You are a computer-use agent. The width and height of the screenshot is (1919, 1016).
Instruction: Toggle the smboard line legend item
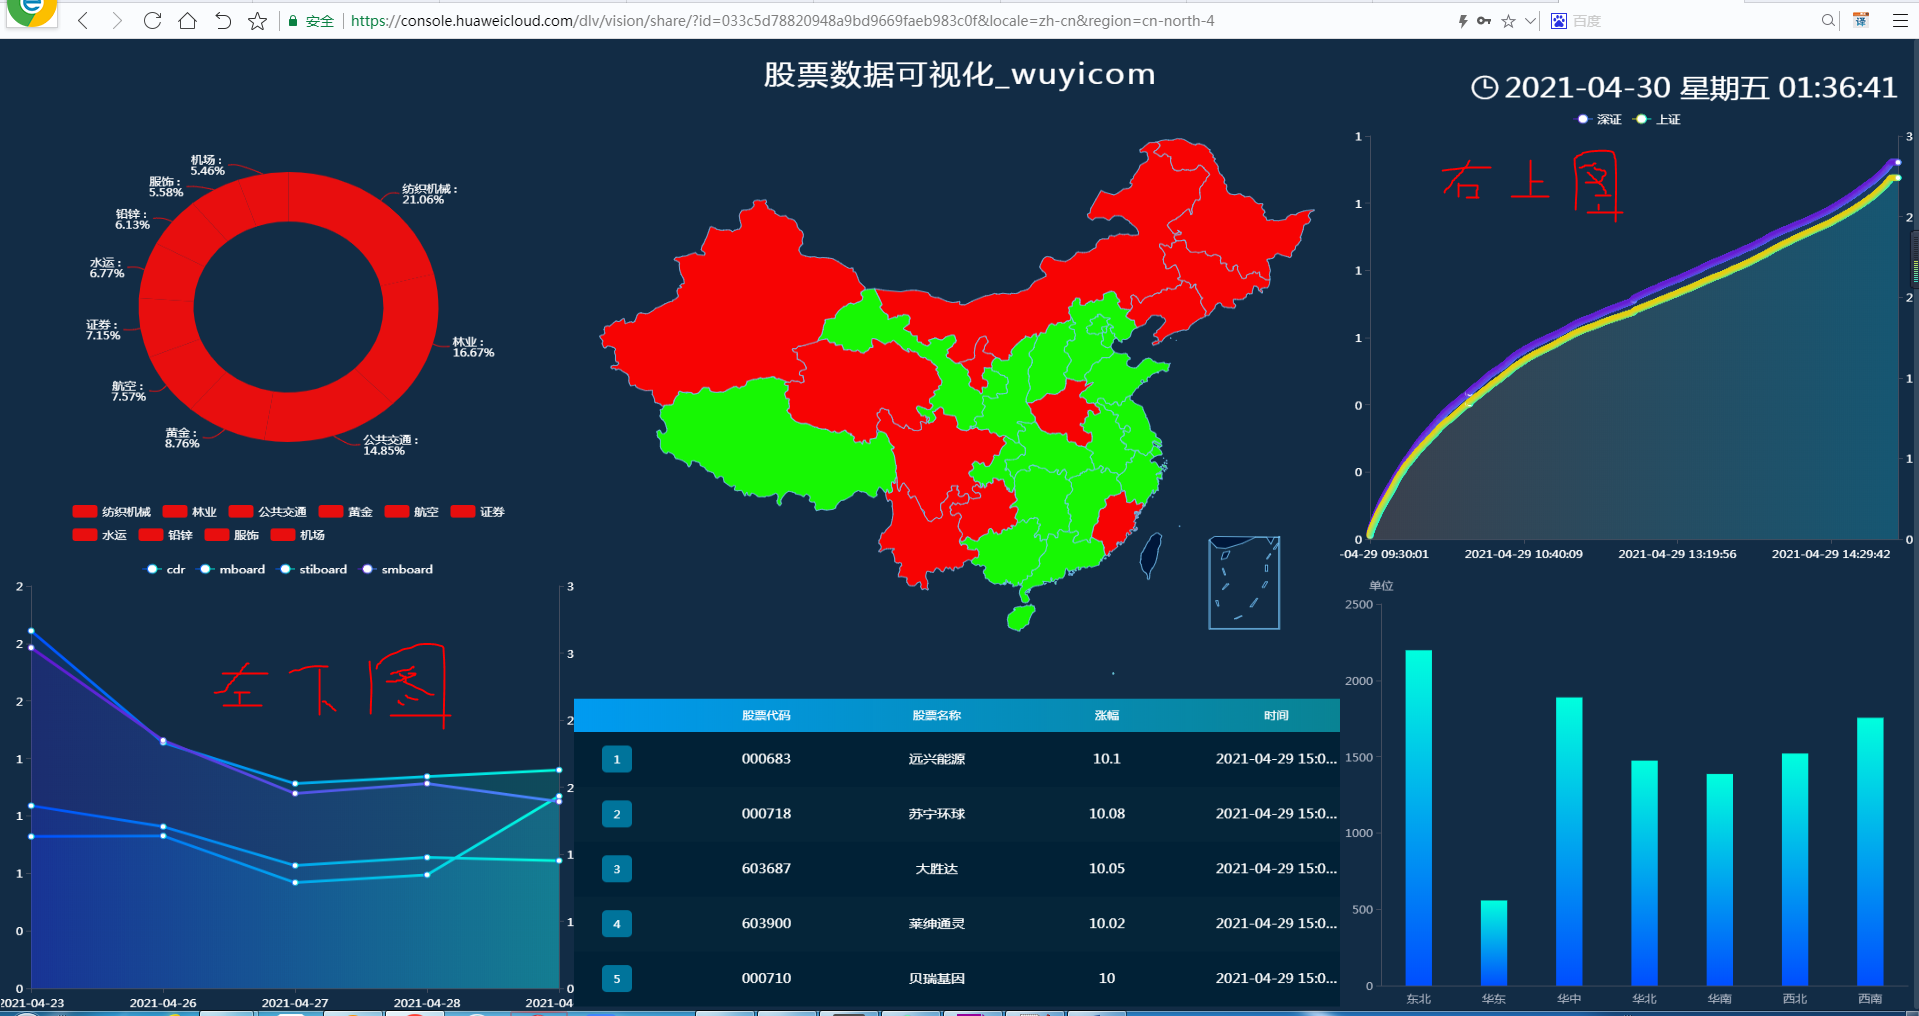pyautogui.click(x=397, y=569)
